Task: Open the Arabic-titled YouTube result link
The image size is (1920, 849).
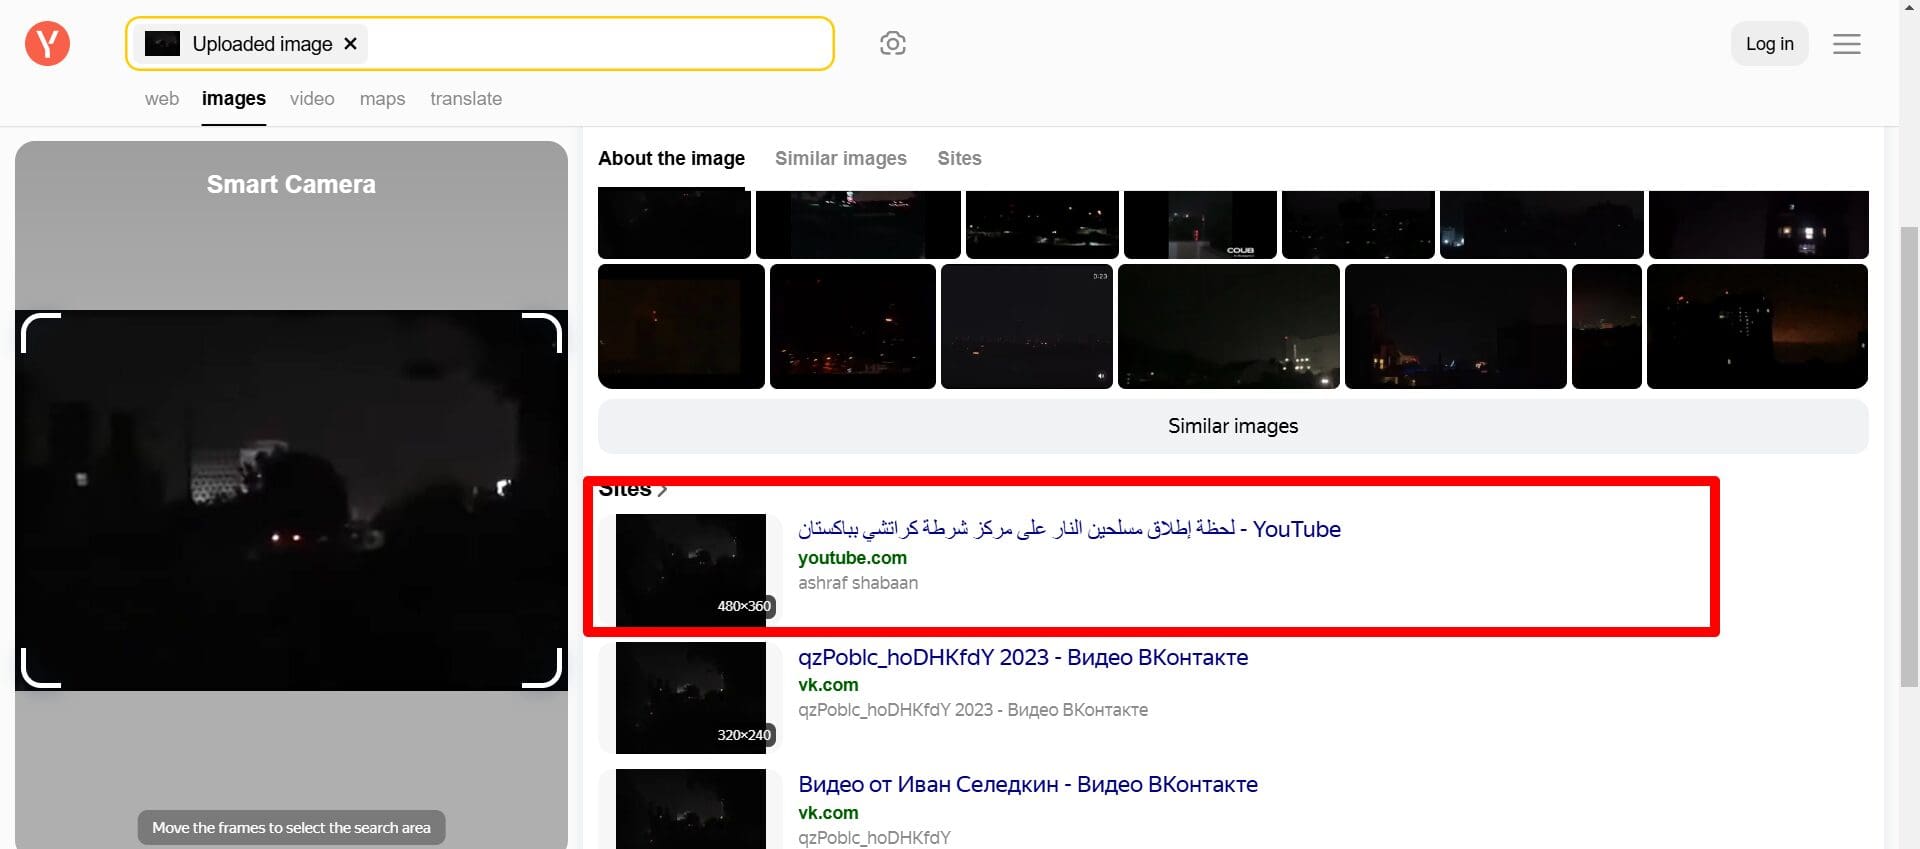Action: (1069, 529)
